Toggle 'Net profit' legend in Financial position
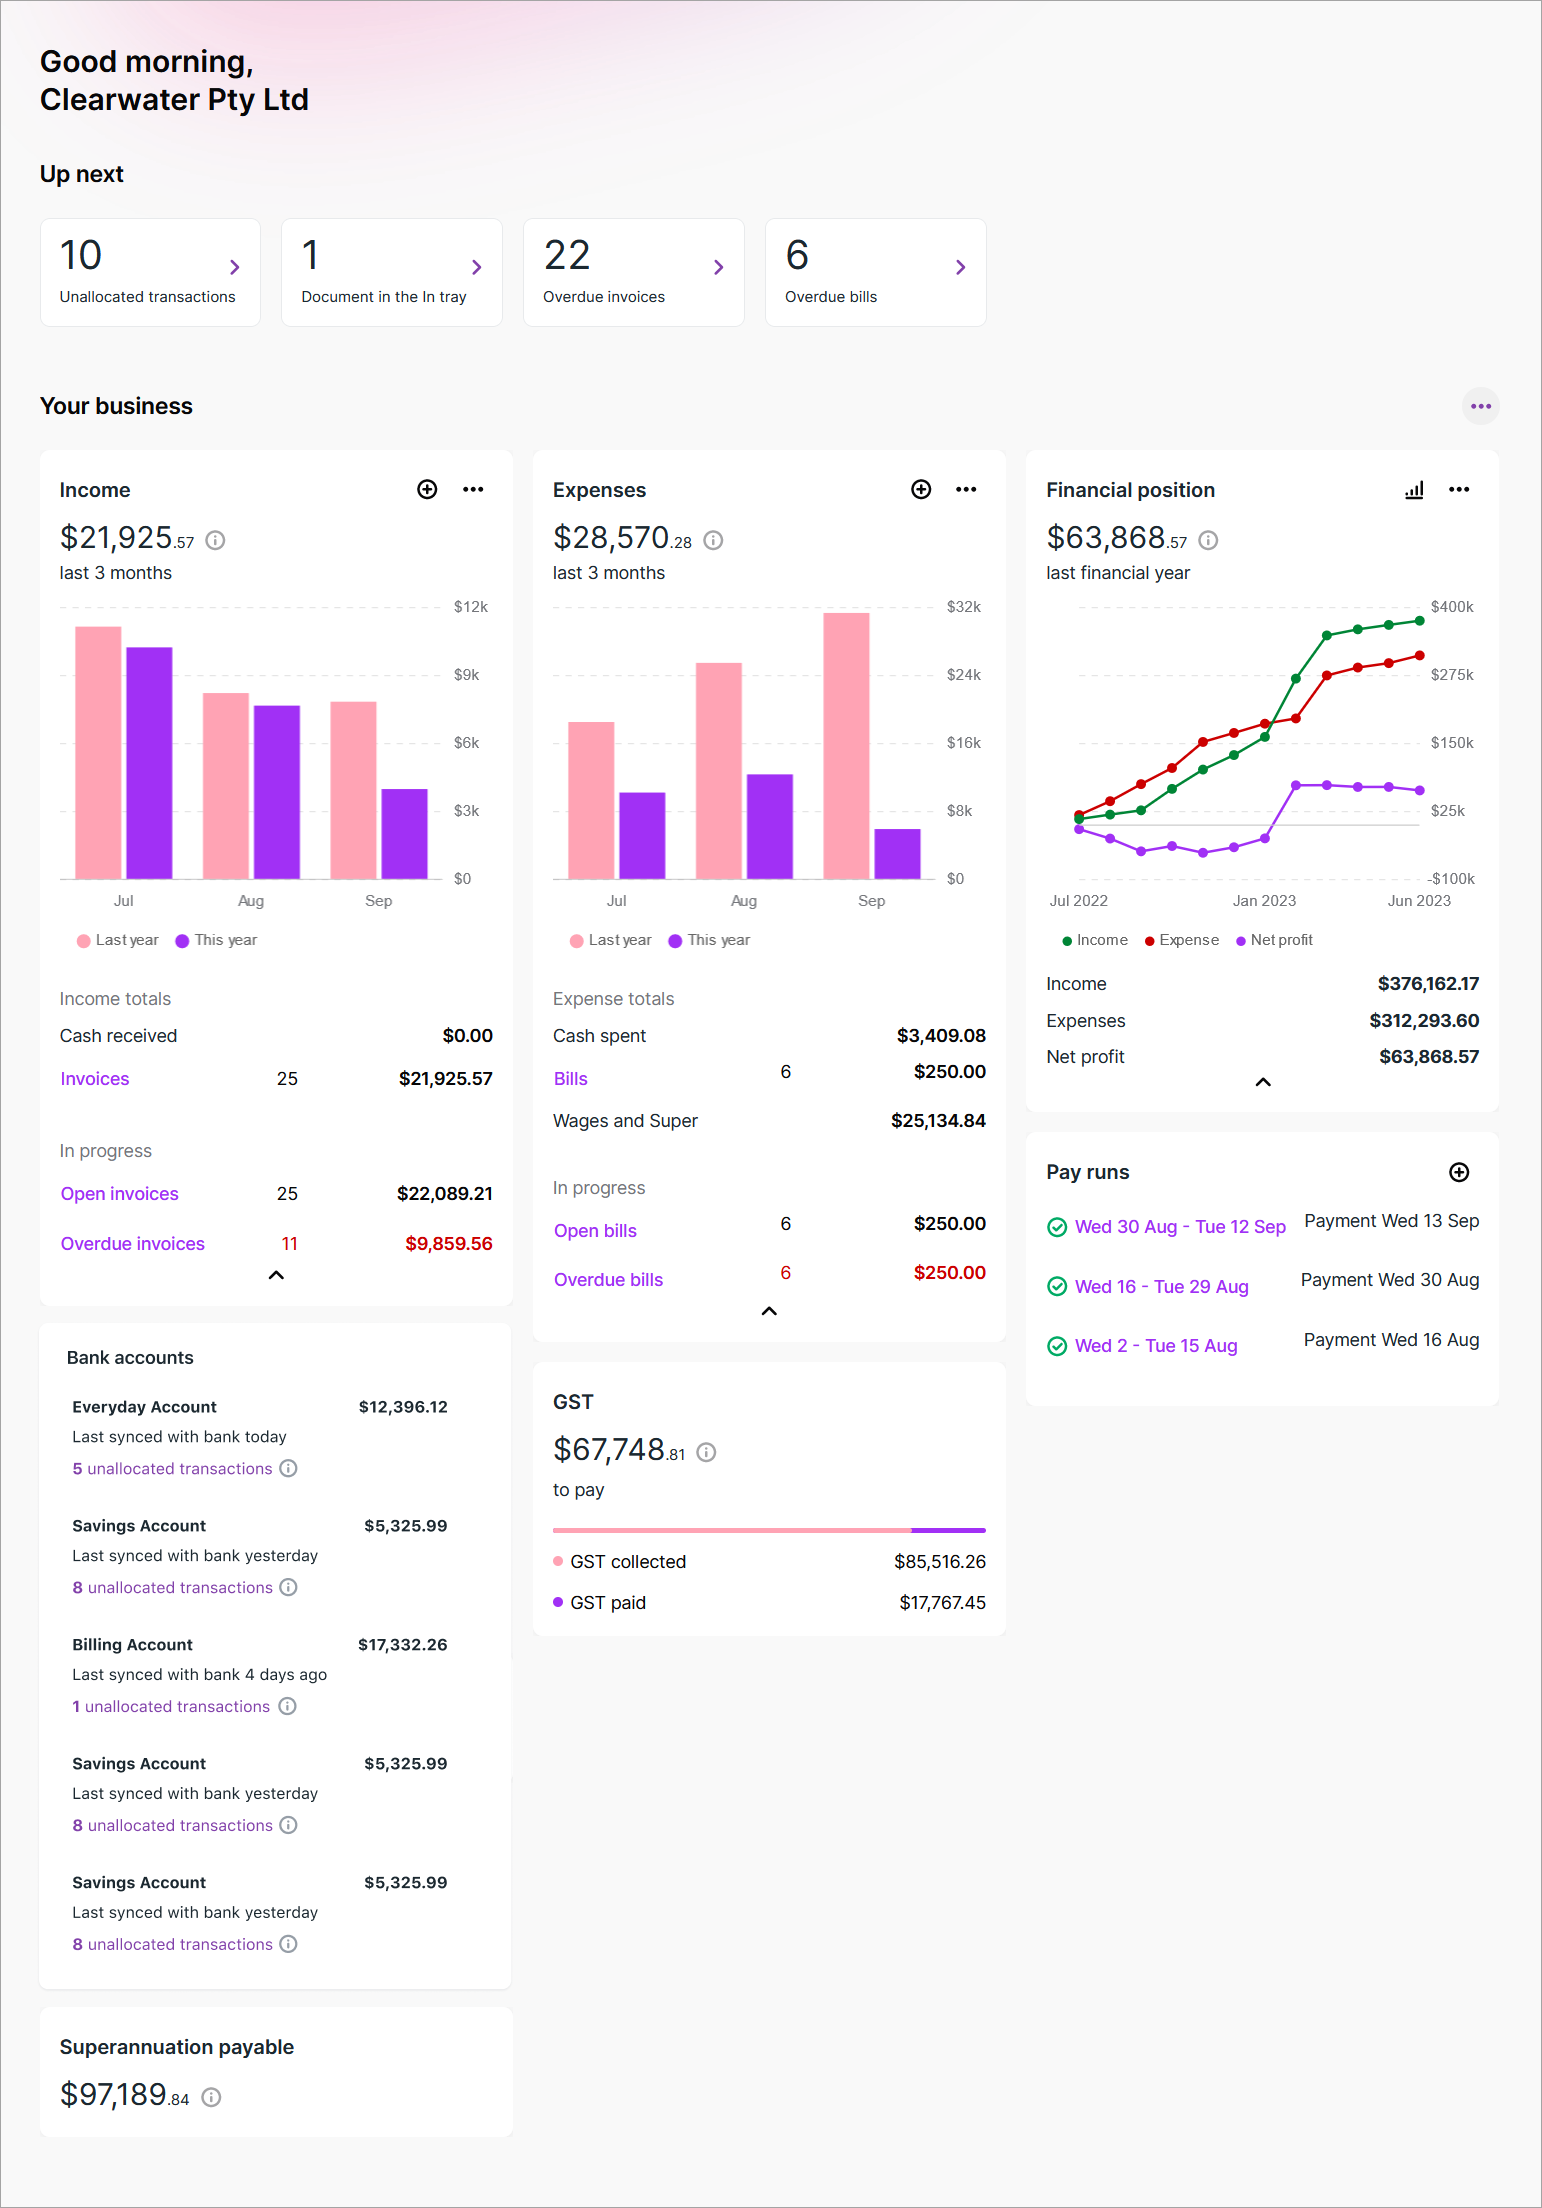The width and height of the screenshot is (1542, 2208). click(x=1274, y=940)
